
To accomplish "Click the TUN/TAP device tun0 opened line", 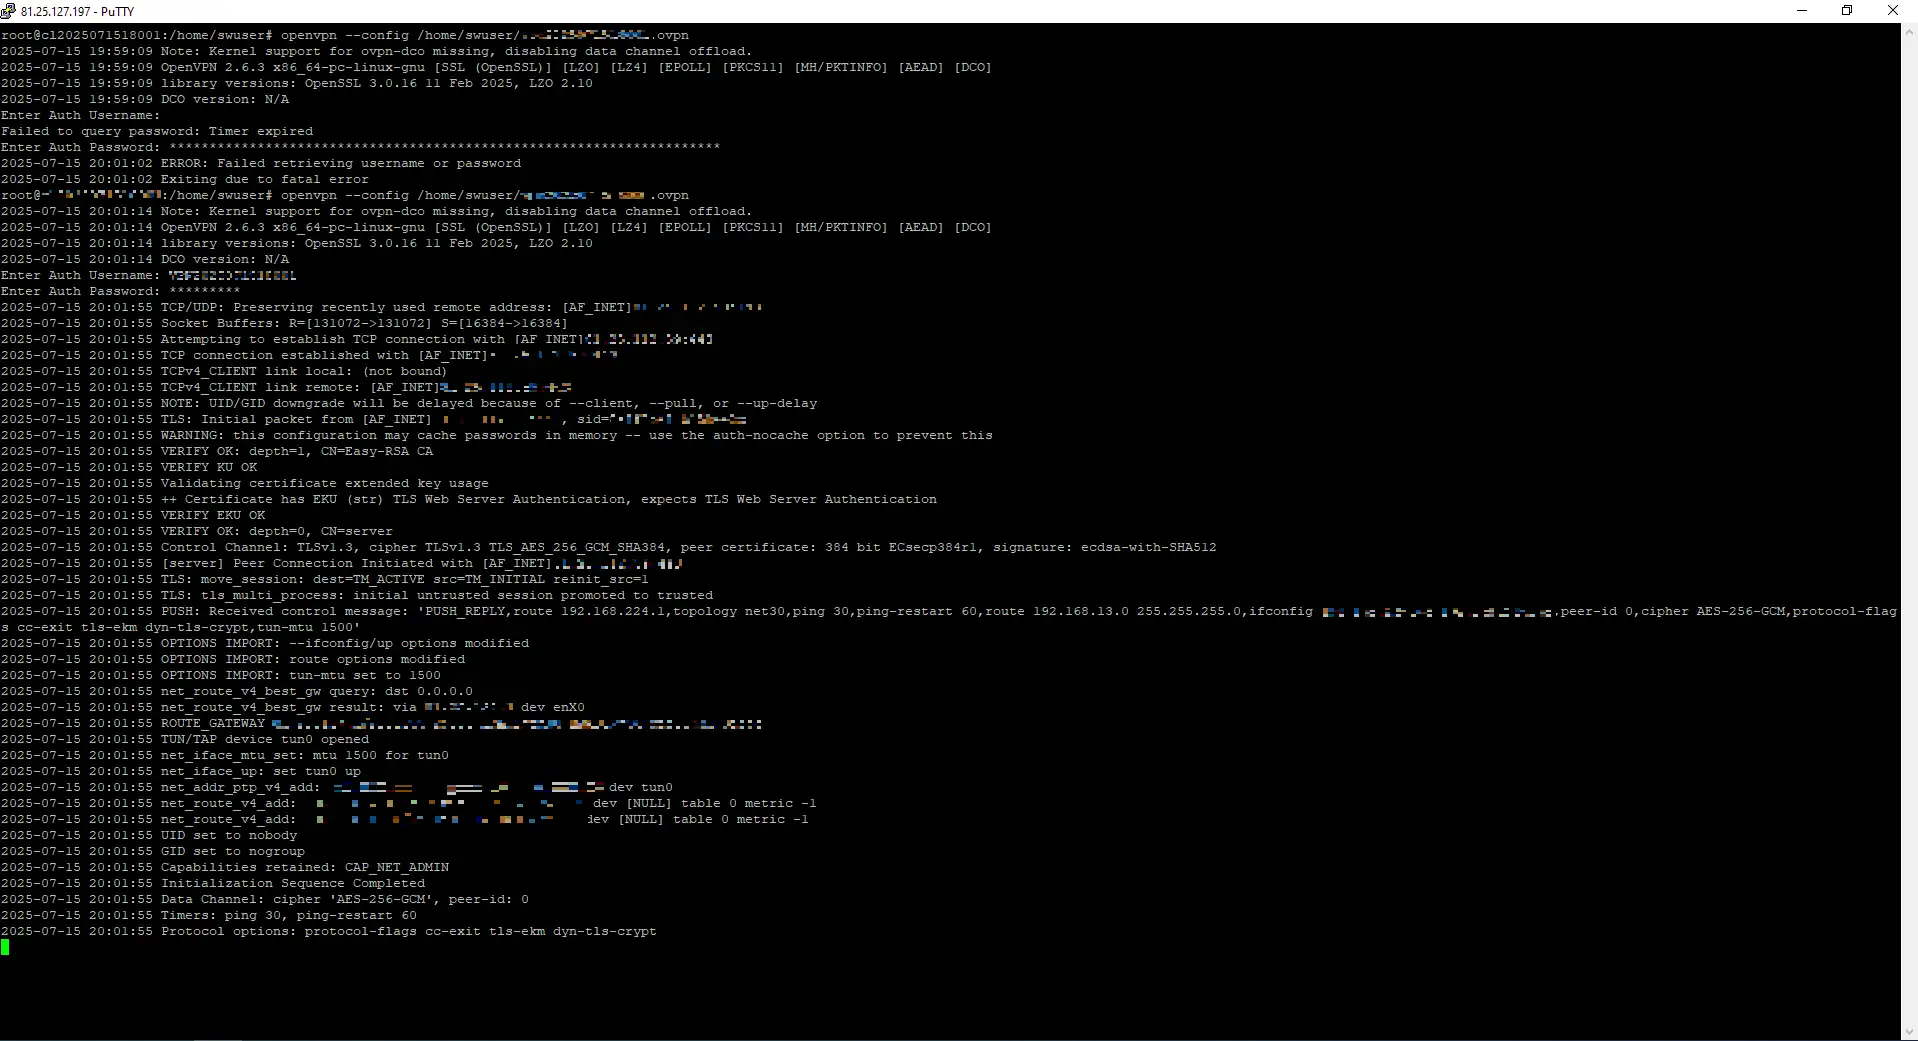I will (264, 739).
